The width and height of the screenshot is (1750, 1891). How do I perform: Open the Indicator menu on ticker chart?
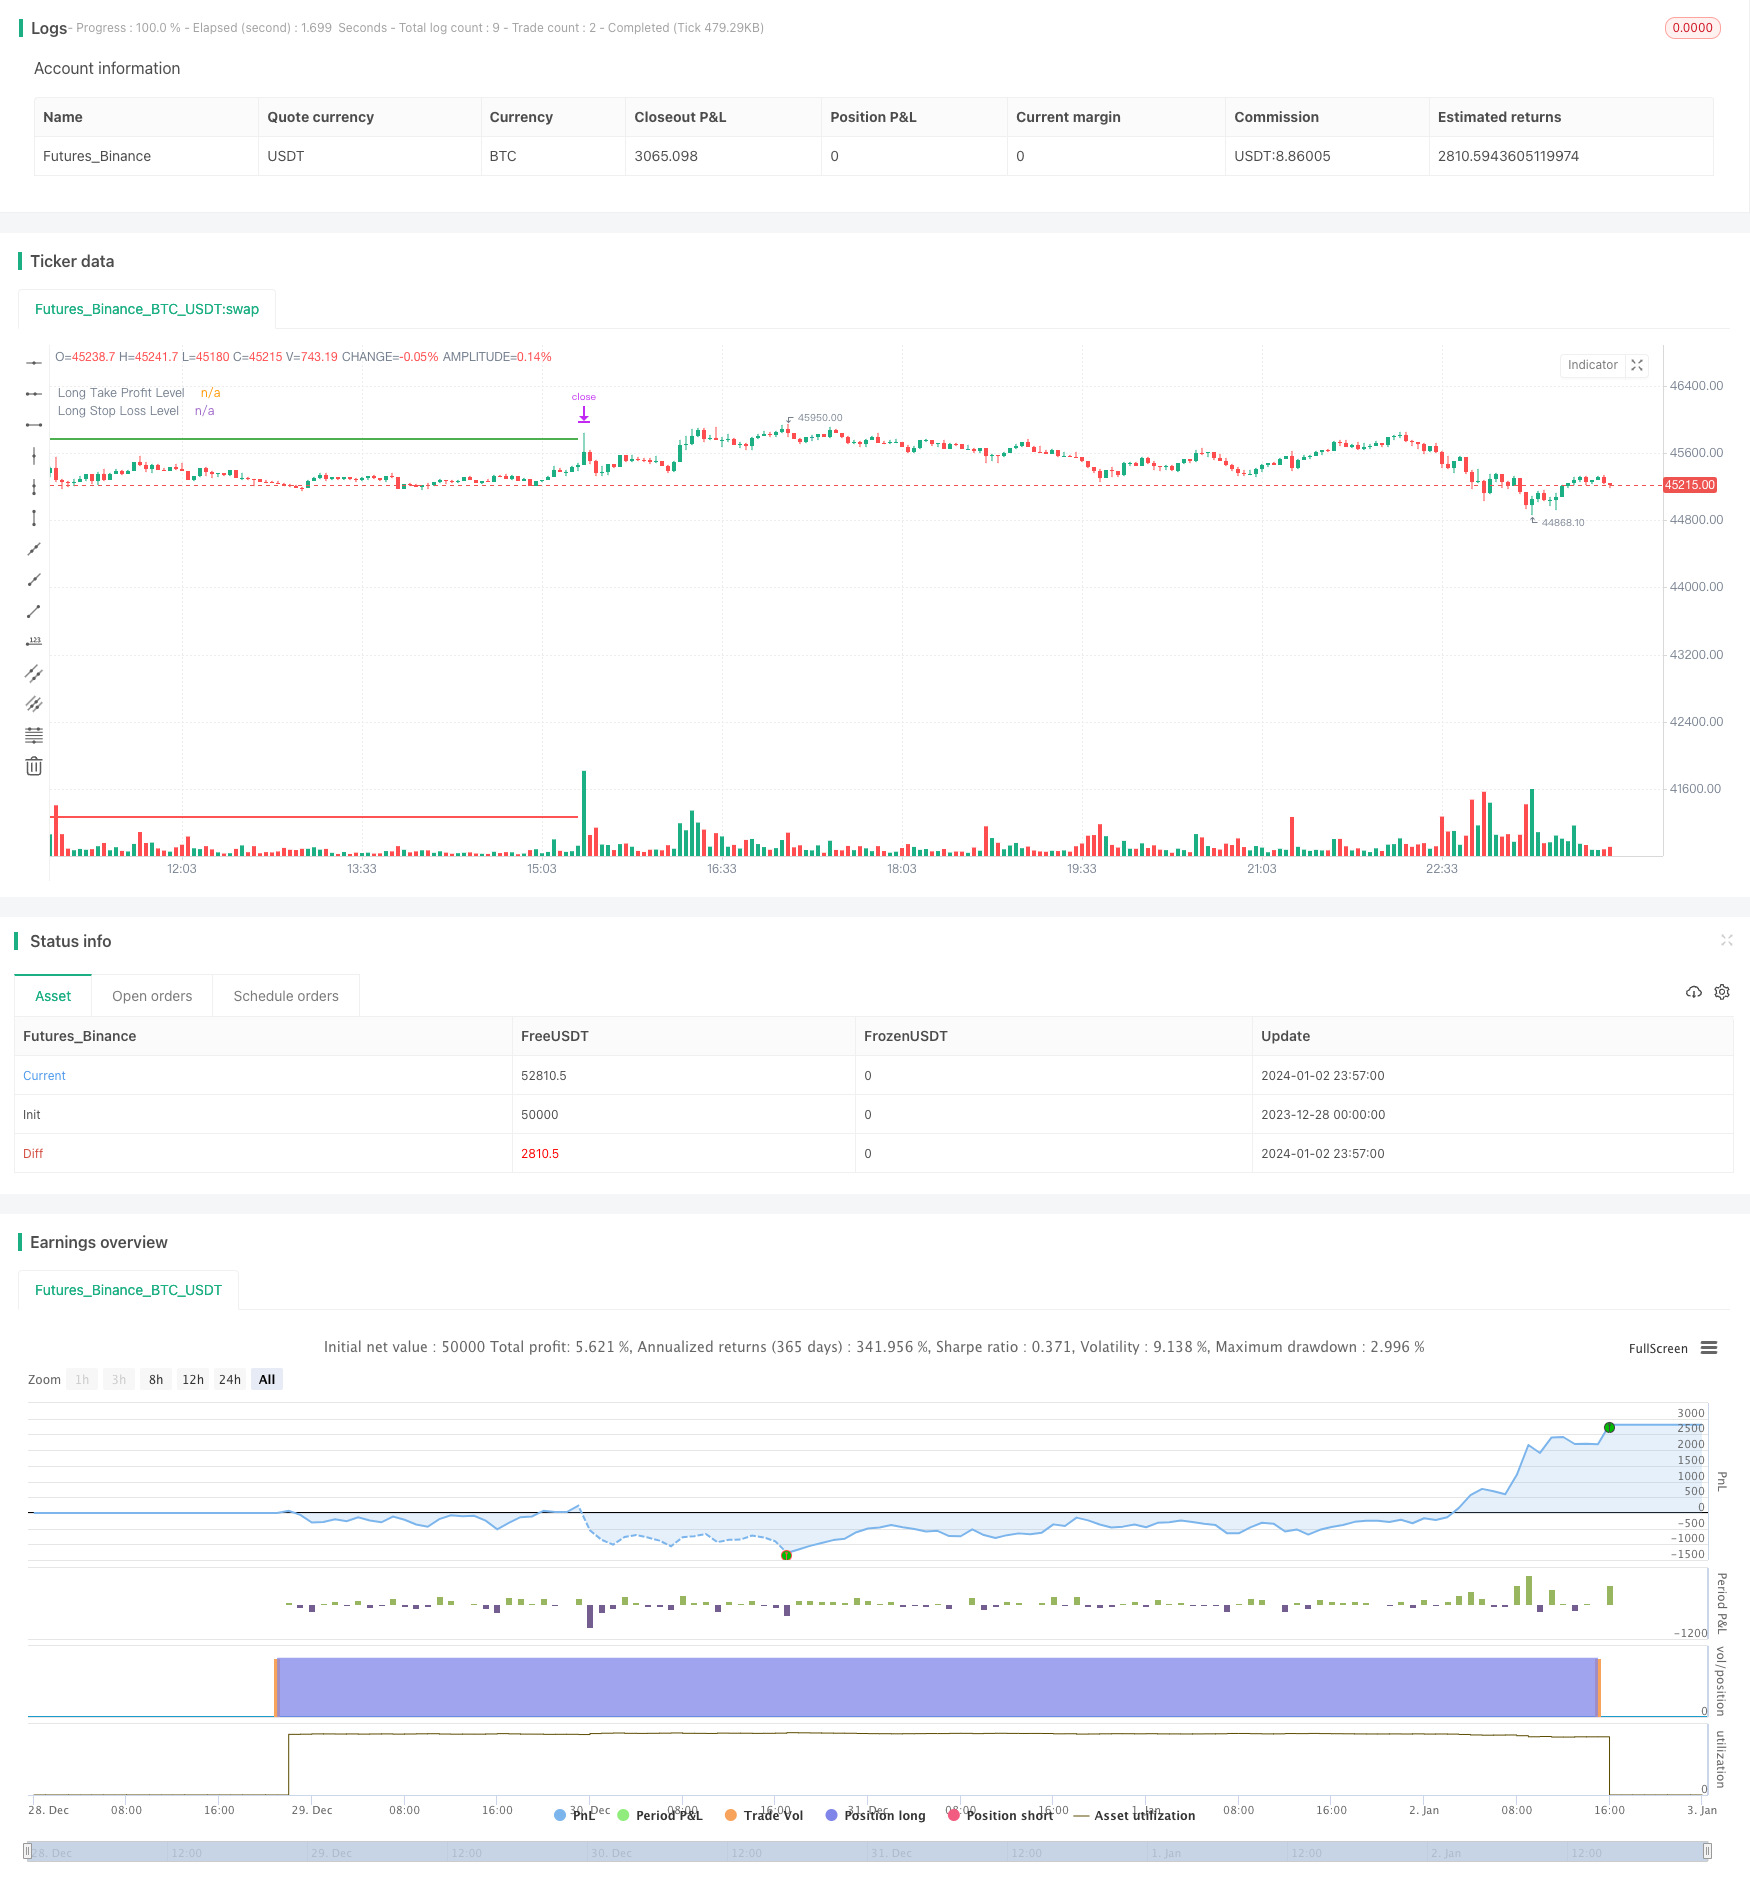pos(1593,365)
